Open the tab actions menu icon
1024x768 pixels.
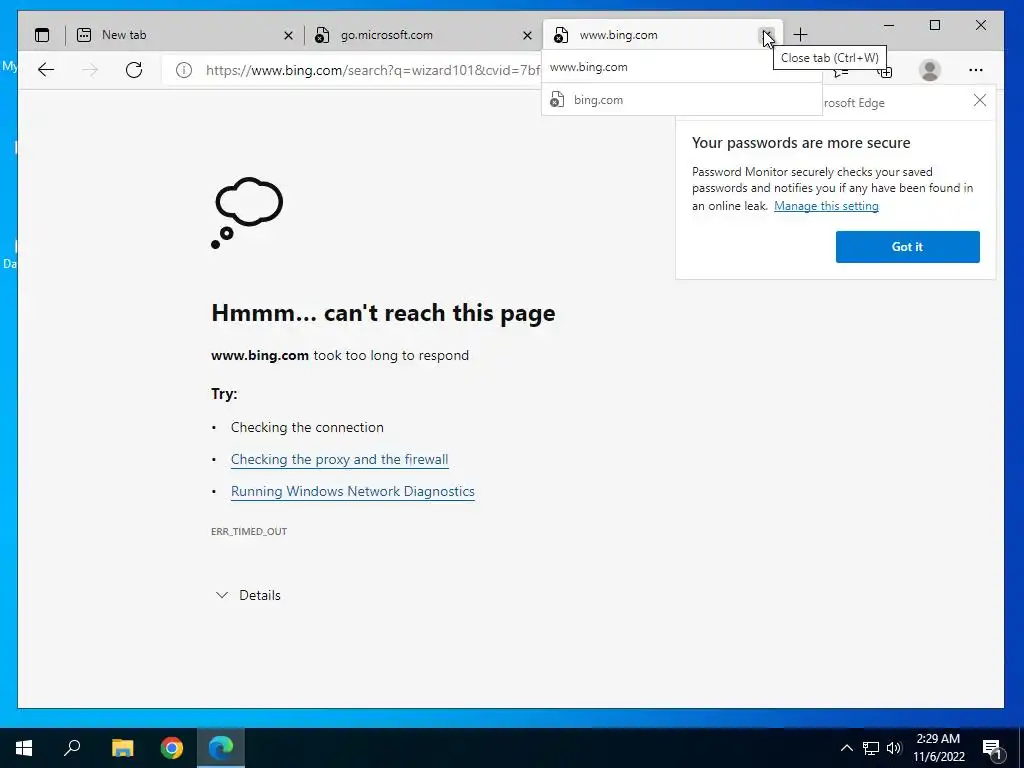[42, 35]
